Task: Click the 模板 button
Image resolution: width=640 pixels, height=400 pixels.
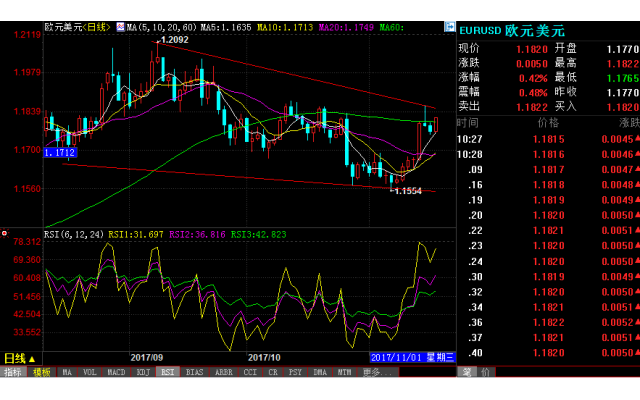Action: 42,372
